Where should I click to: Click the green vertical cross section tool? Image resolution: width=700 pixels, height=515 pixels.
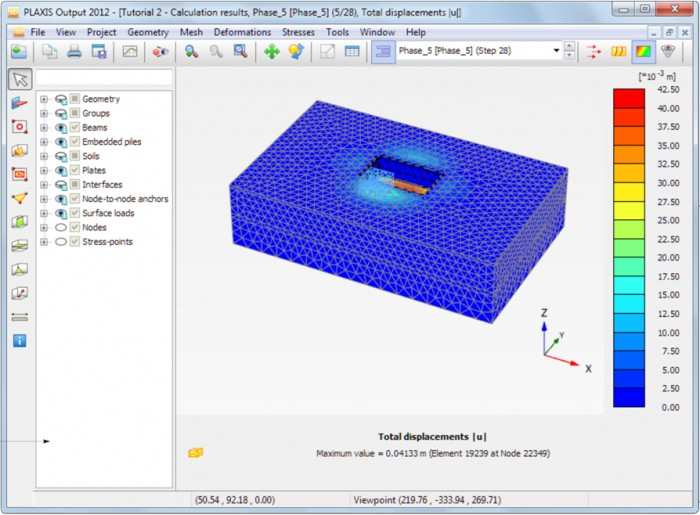(19, 221)
